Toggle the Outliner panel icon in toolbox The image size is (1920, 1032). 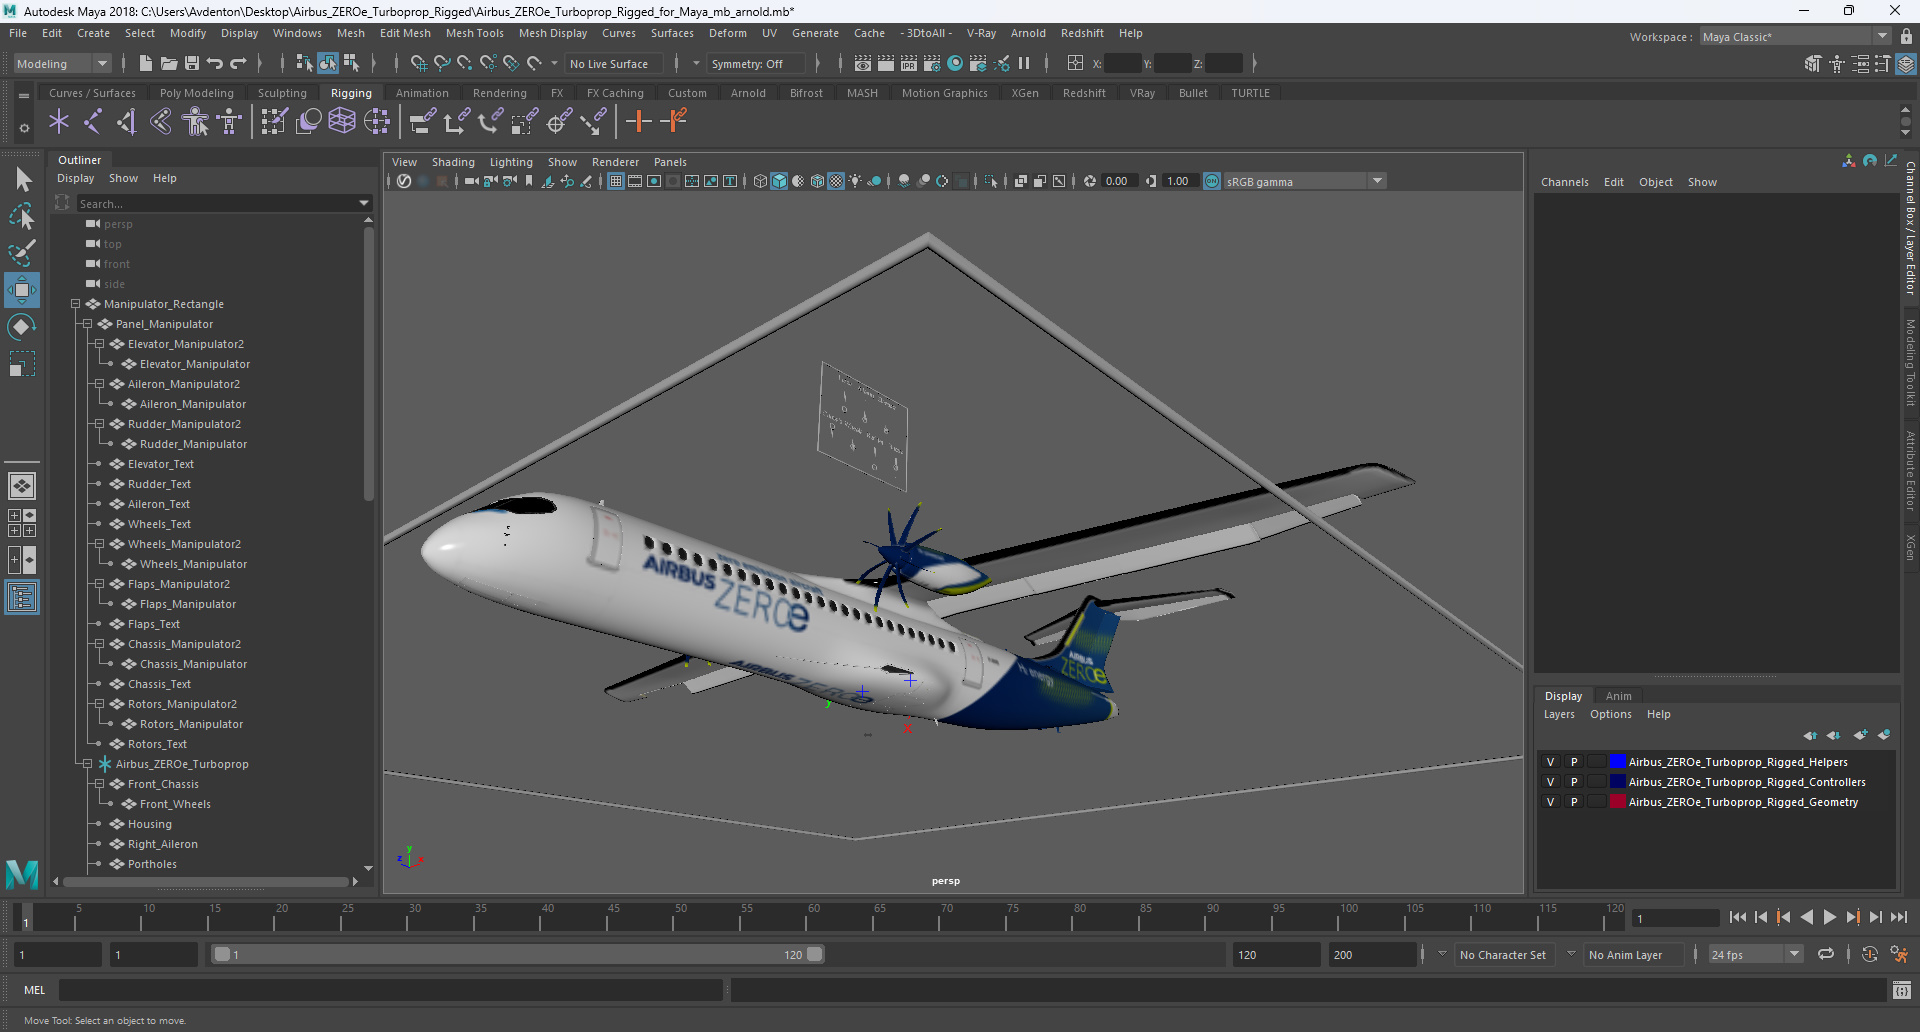[22, 598]
